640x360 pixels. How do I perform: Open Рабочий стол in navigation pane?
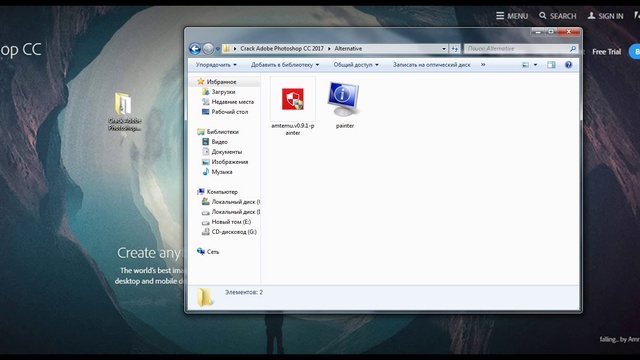pos(229,112)
